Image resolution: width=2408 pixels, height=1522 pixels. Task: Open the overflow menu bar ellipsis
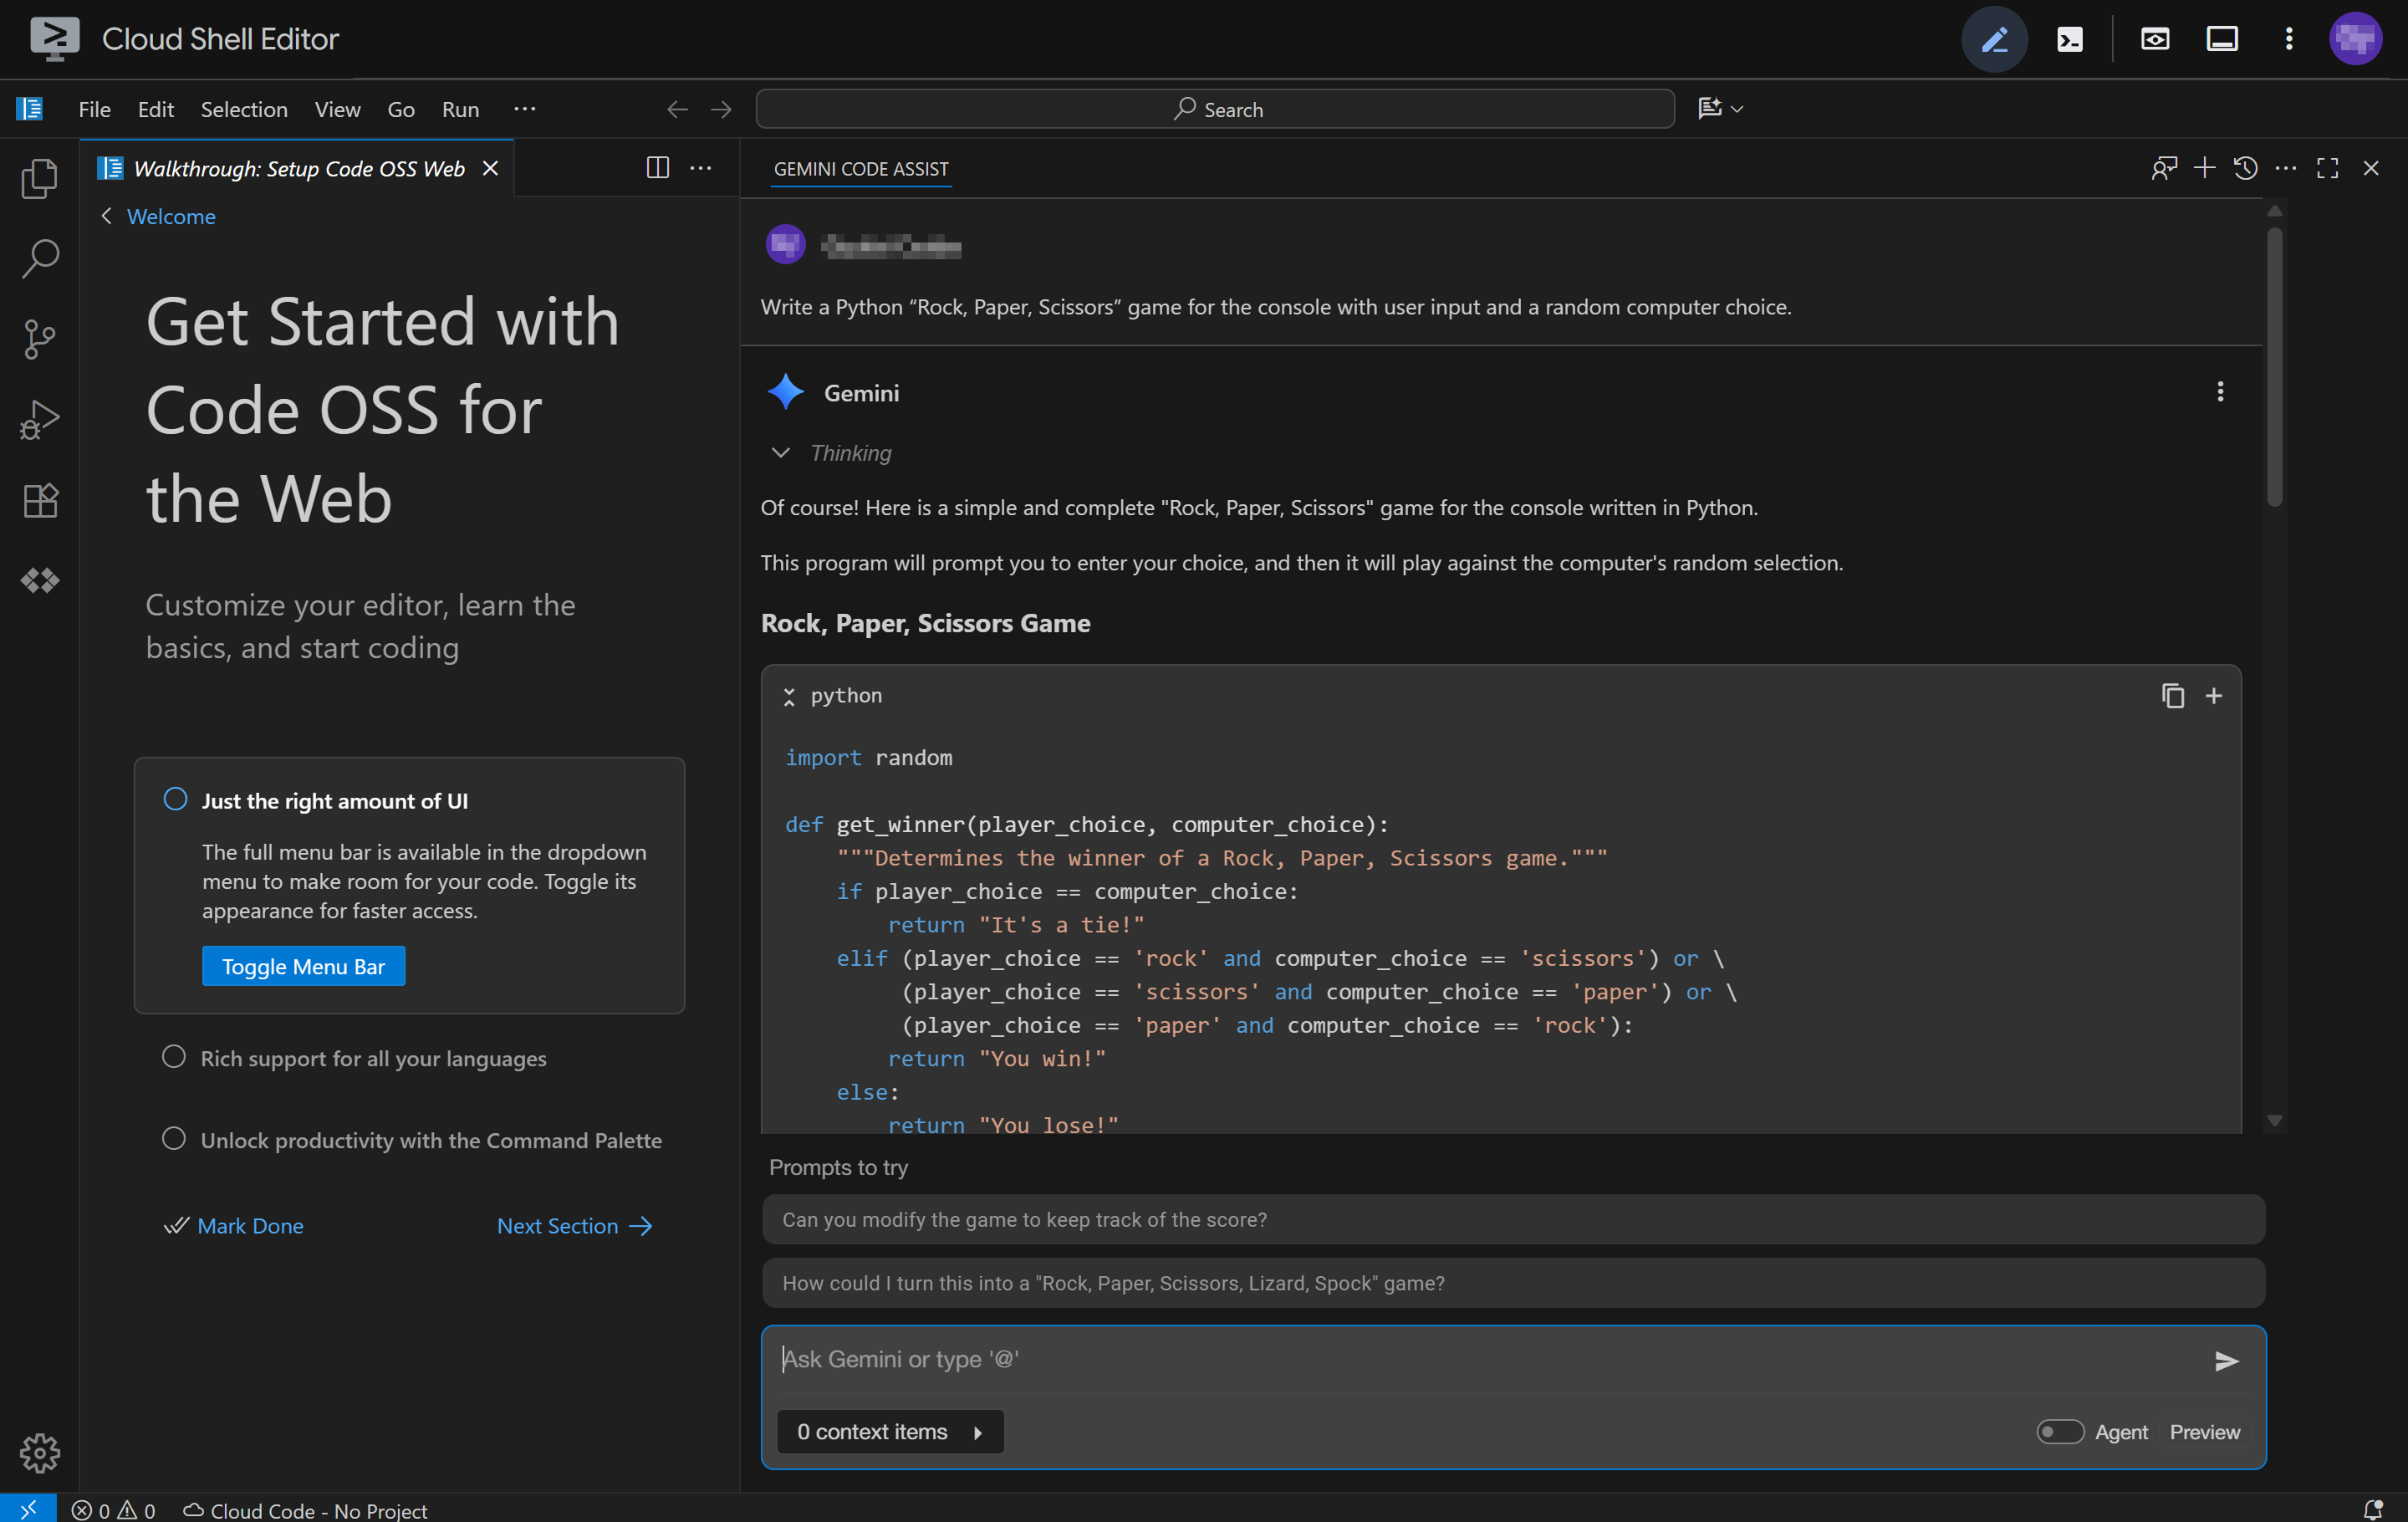pos(524,109)
